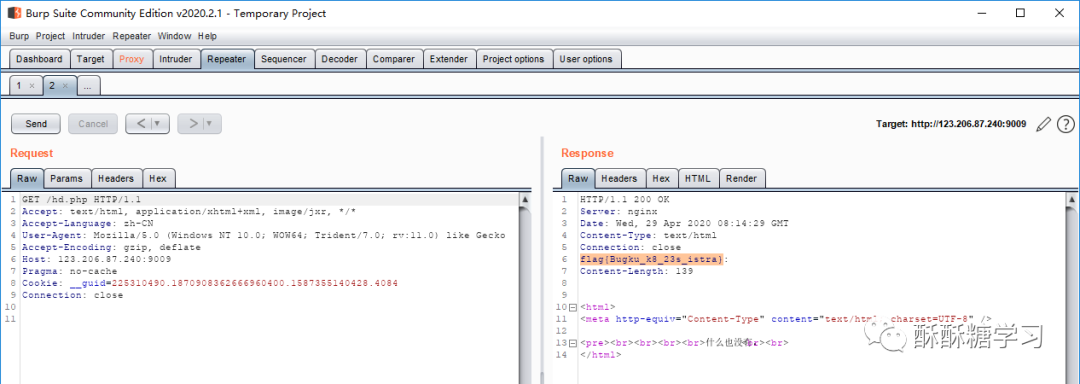Click the Target address label
1080x384 pixels.
coord(951,124)
